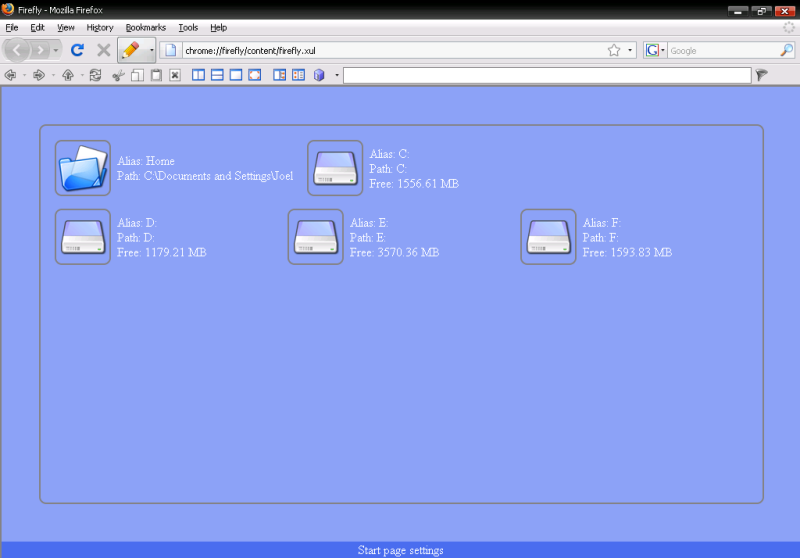Click the 'Alias: Home' label
This screenshot has width=800, height=558.
[x=146, y=161]
